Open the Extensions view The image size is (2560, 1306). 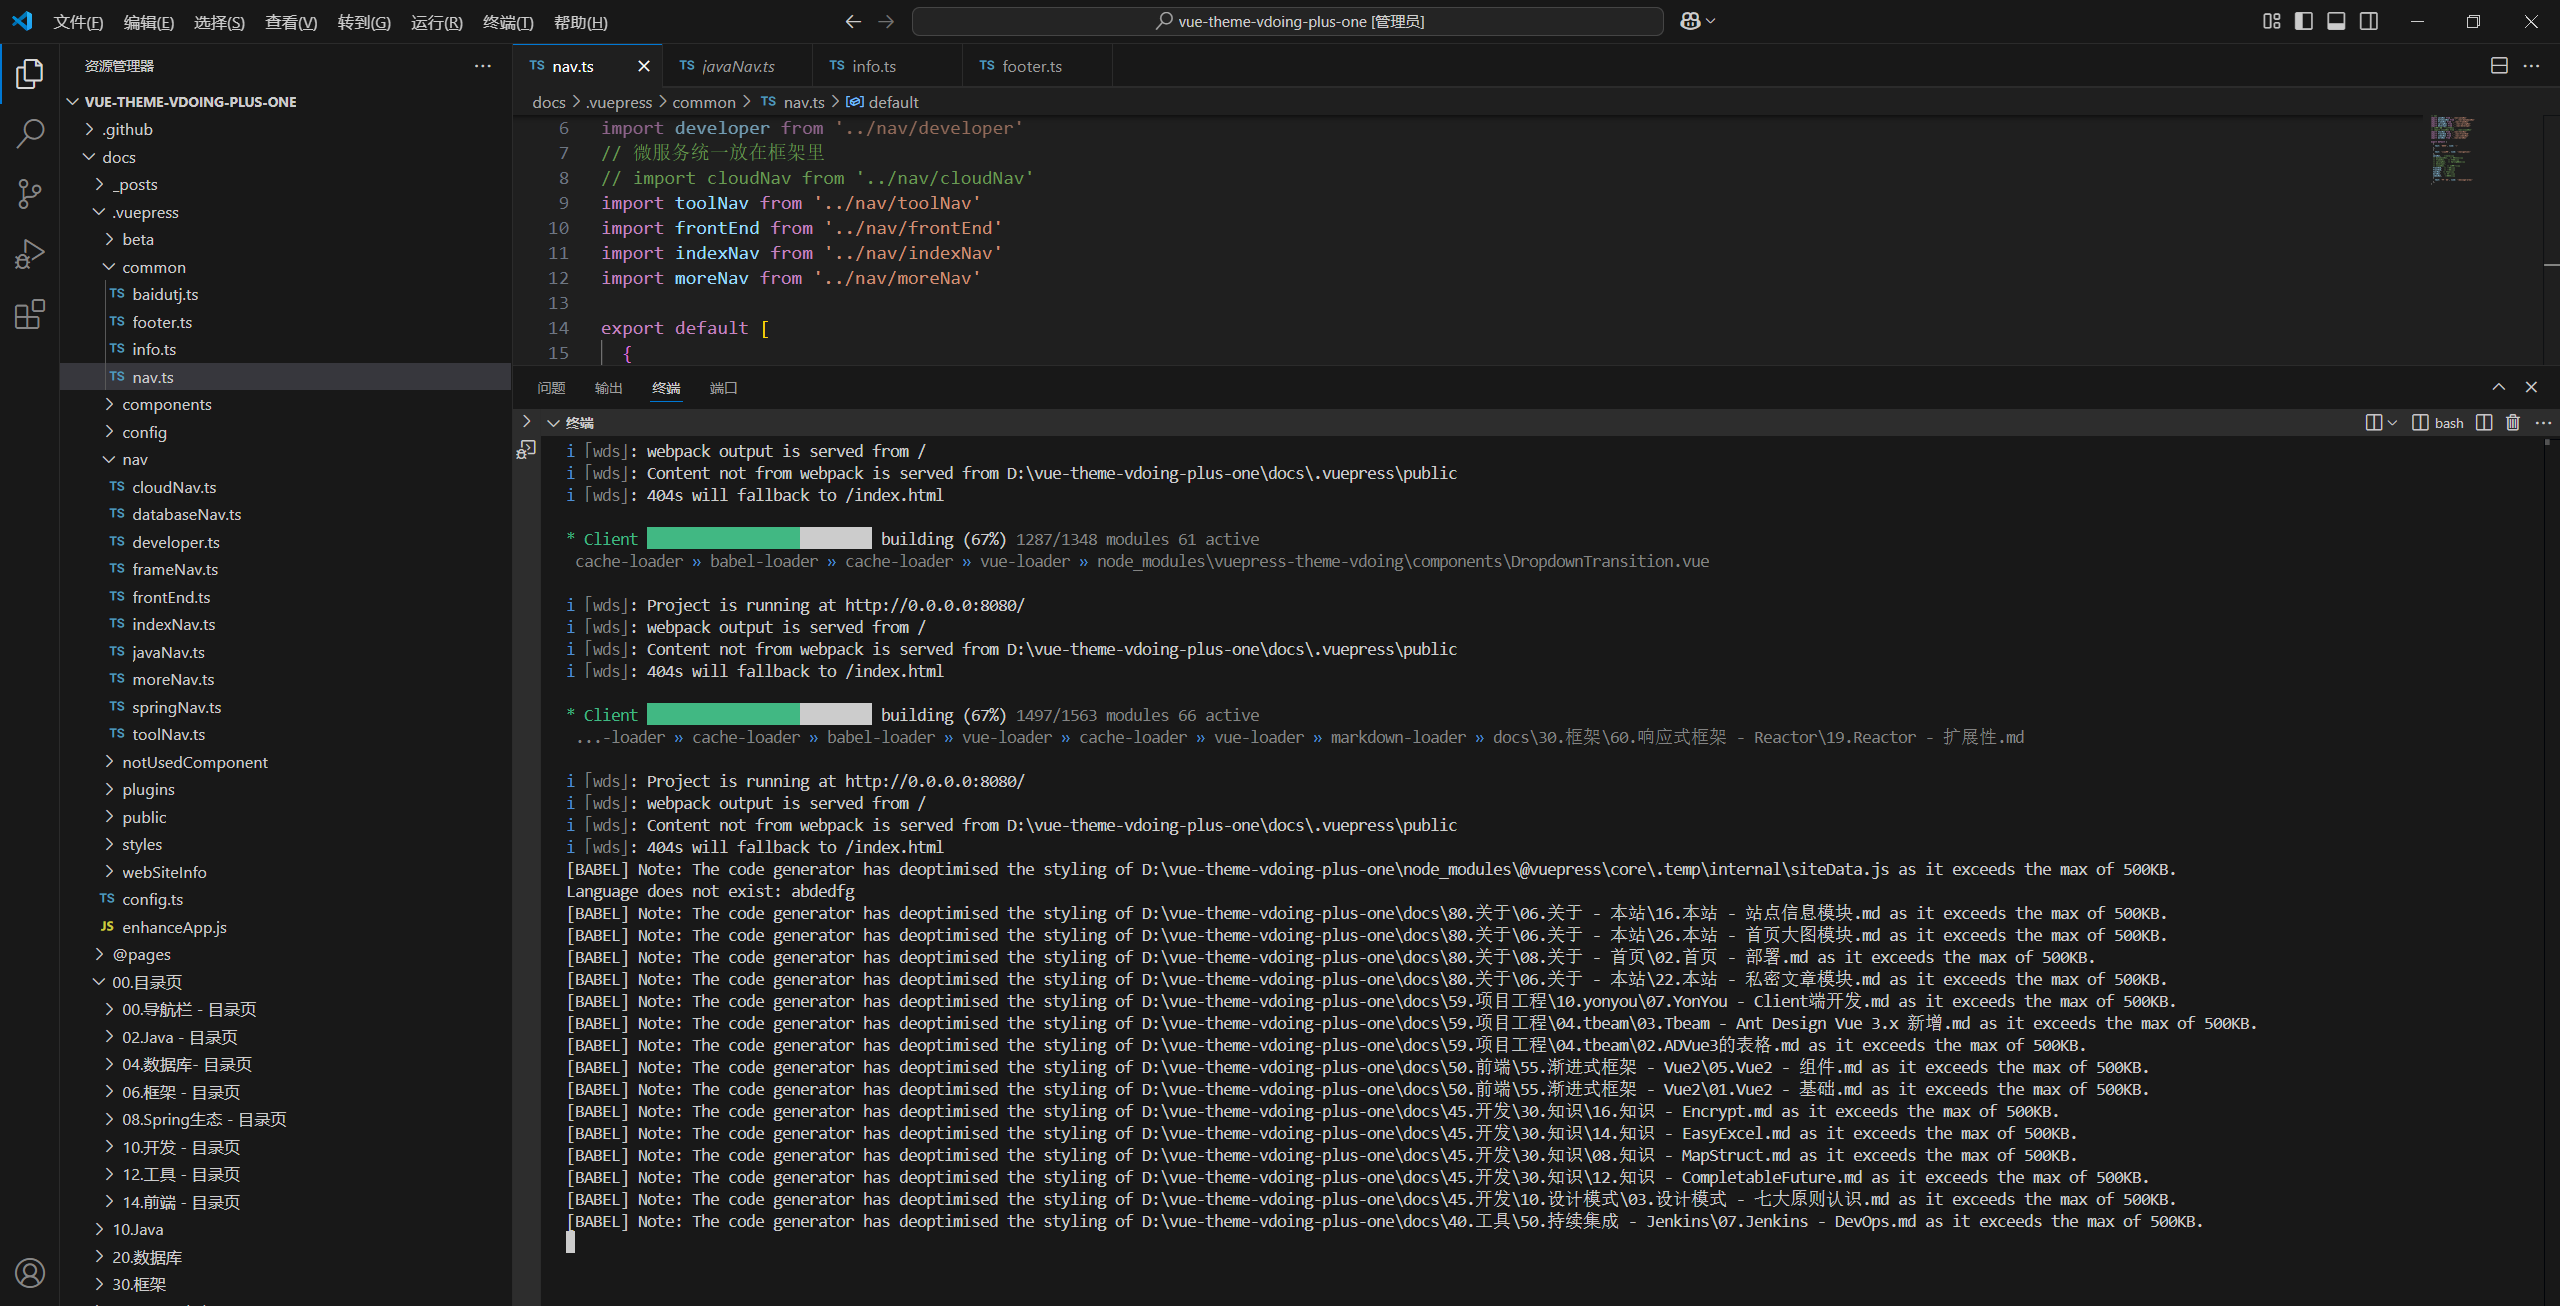[x=30, y=315]
